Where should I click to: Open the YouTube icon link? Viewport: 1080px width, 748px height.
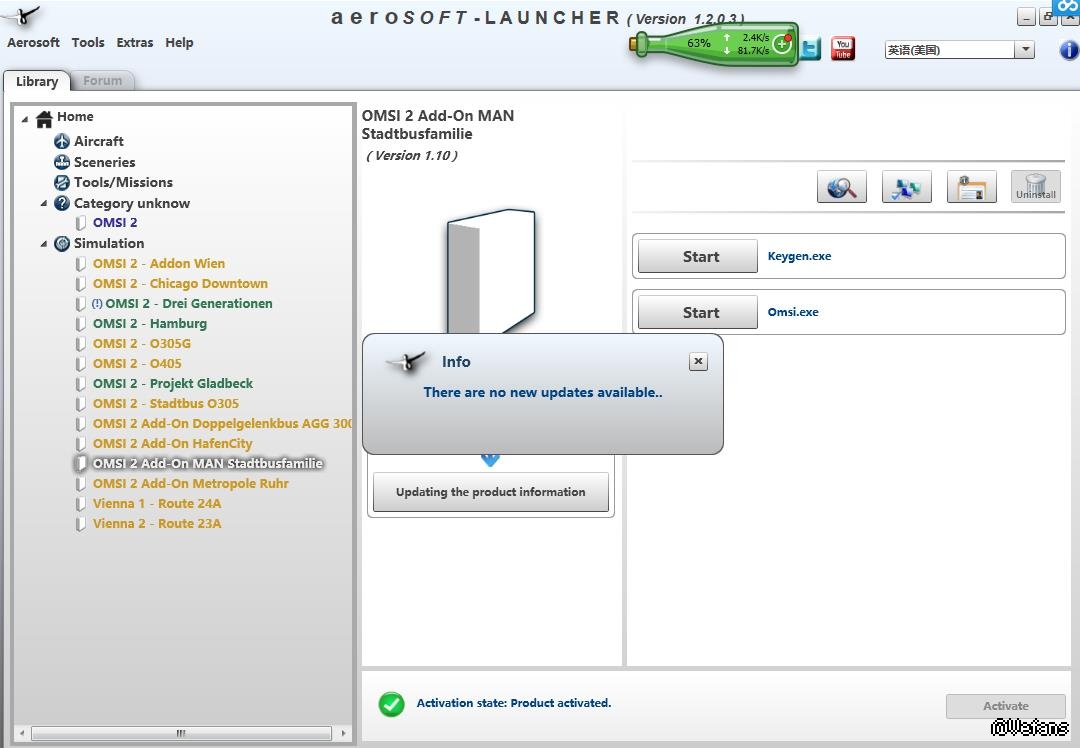[843, 48]
